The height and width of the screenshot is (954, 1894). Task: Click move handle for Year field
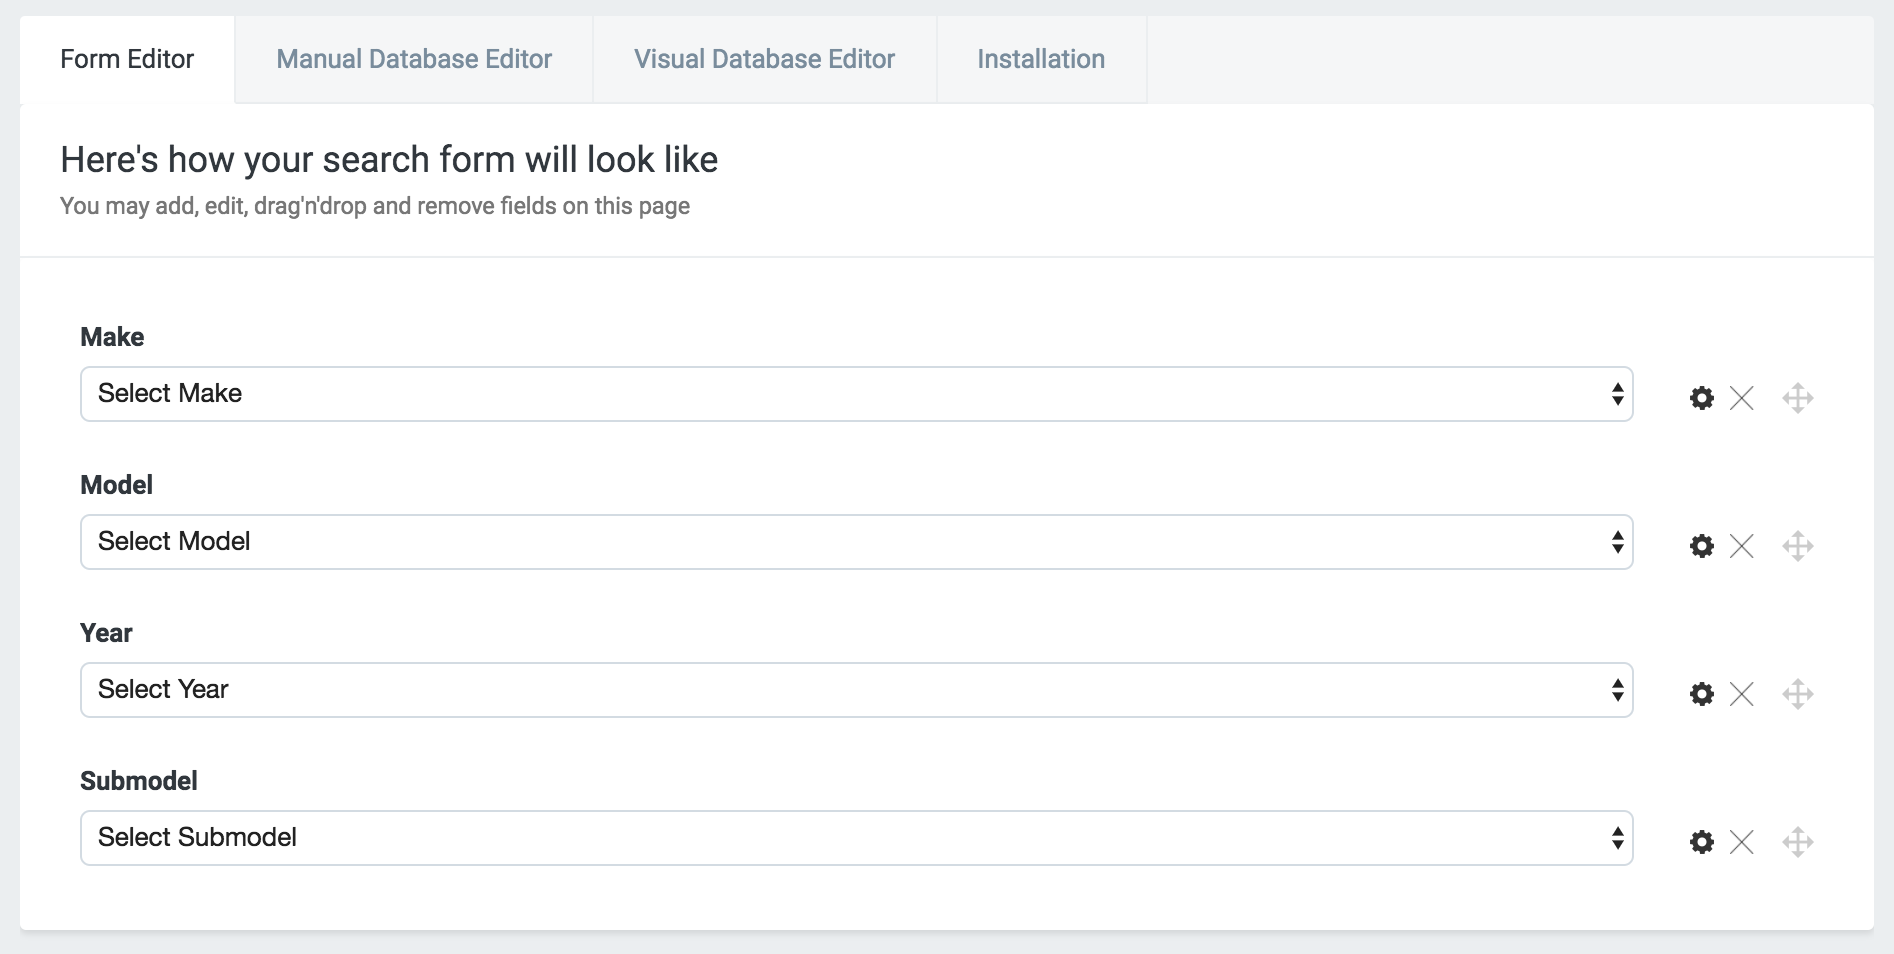1797,694
